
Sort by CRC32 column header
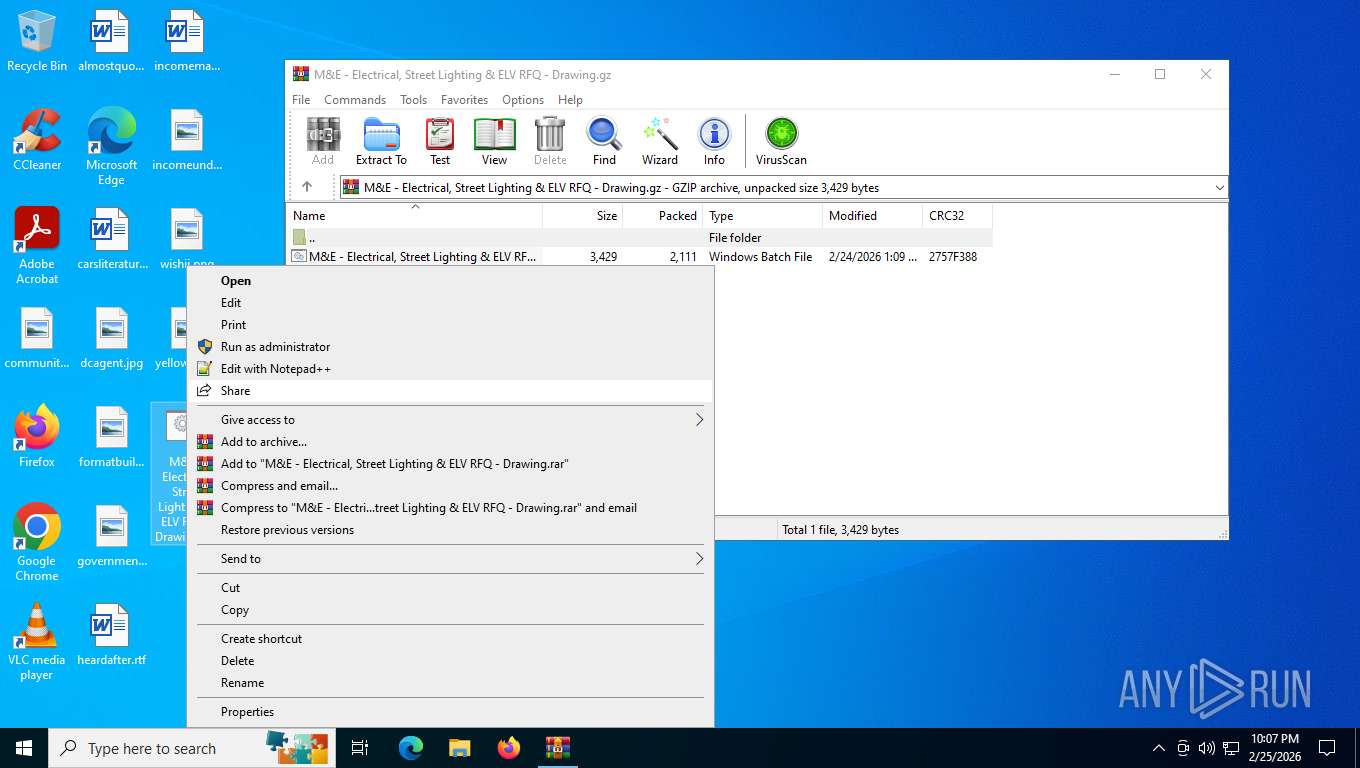point(957,216)
